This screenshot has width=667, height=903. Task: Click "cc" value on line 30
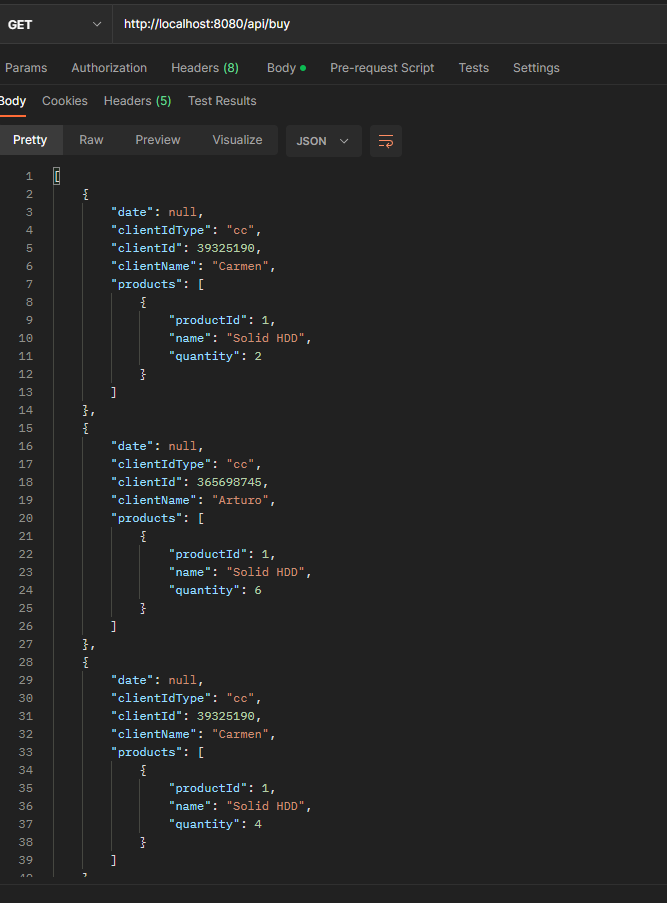(240, 698)
